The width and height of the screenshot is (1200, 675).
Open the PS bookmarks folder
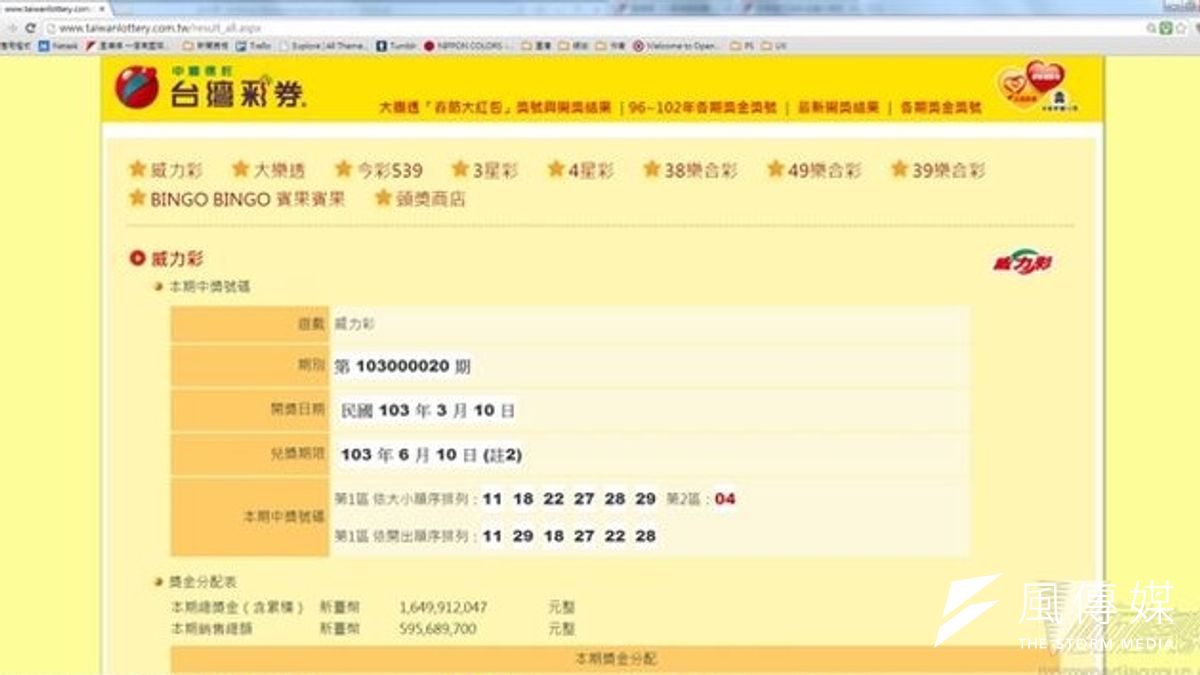[x=740, y=44]
